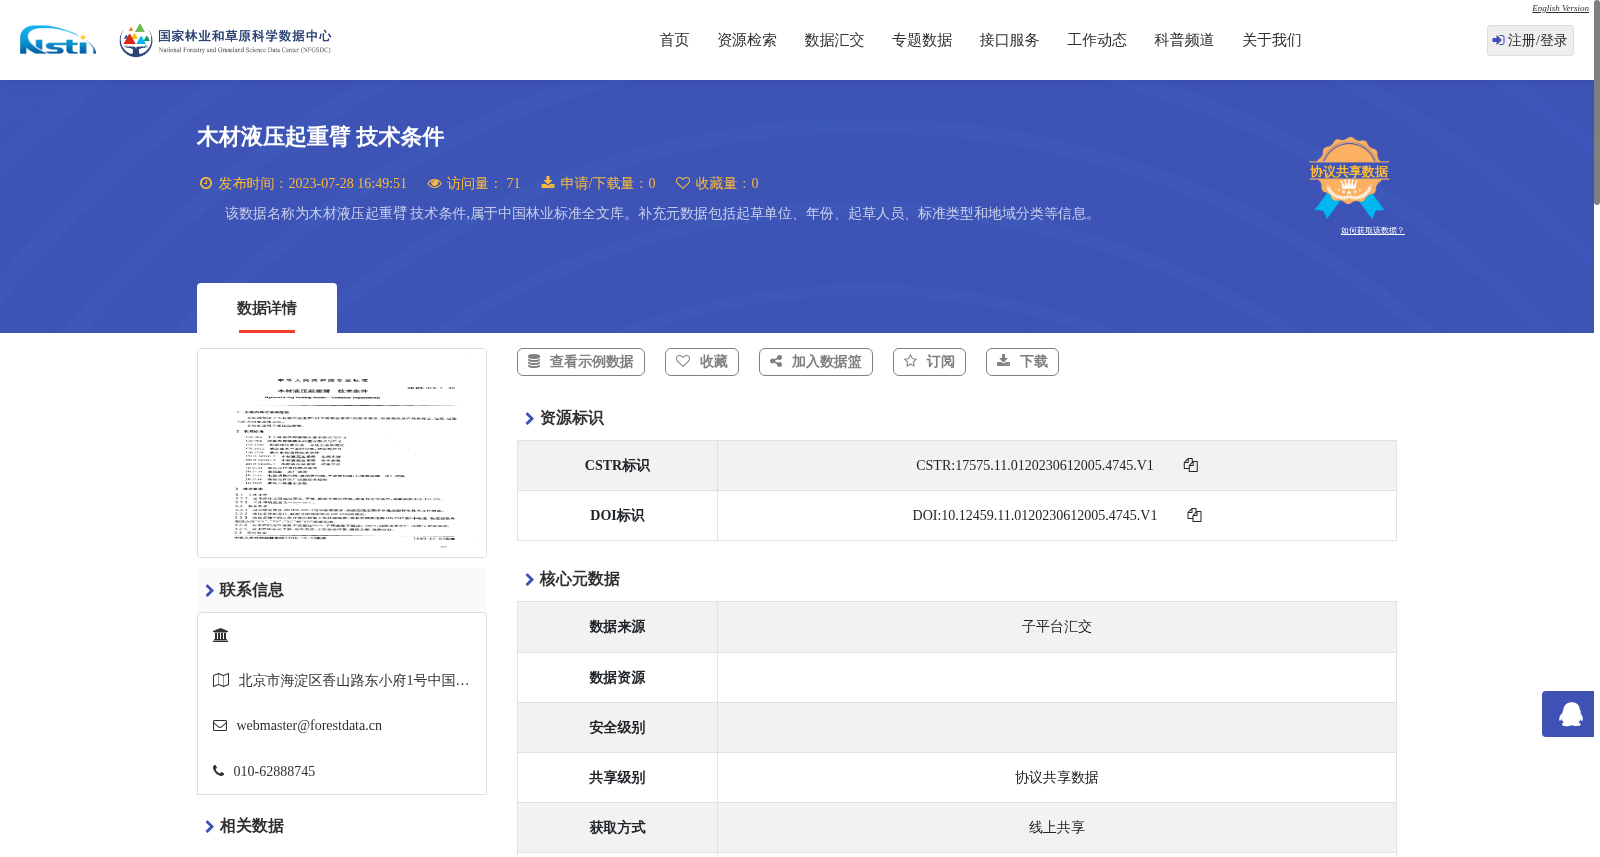Open the 科普频道 menu item
The width and height of the screenshot is (1600, 857).
(x=1184, y=40)
